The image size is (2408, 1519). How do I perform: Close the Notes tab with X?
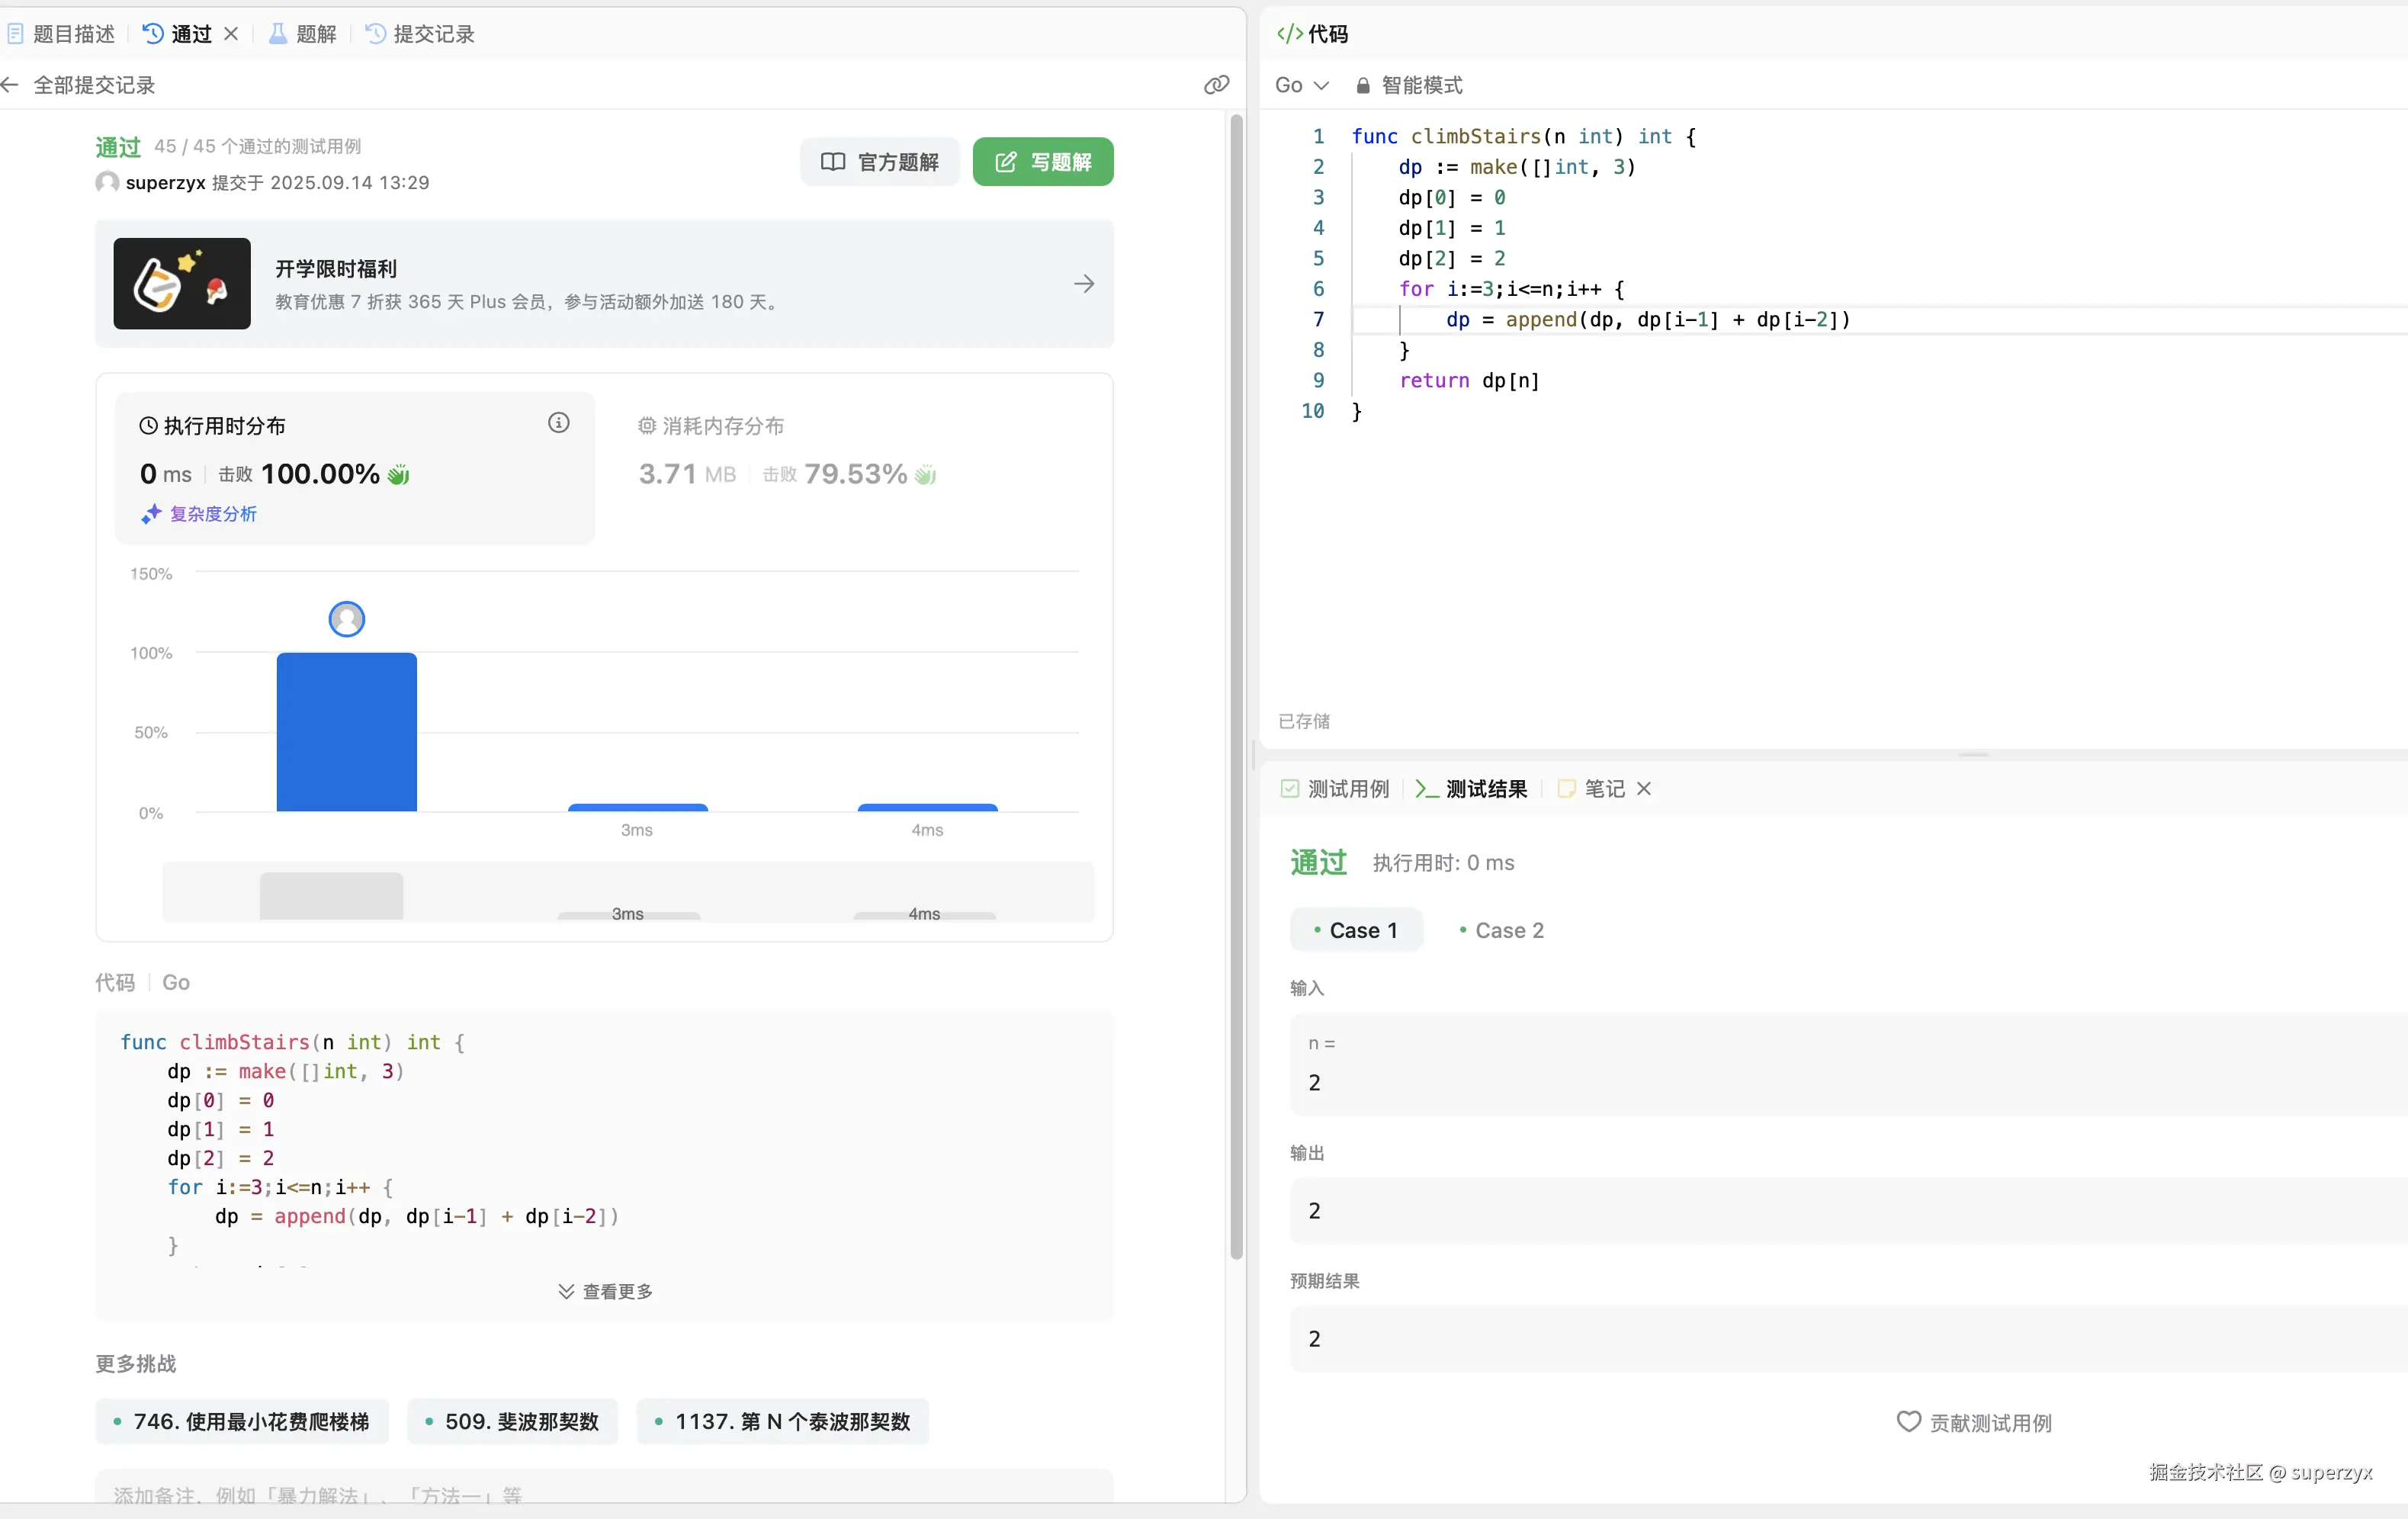click(x=1644, y=789)
